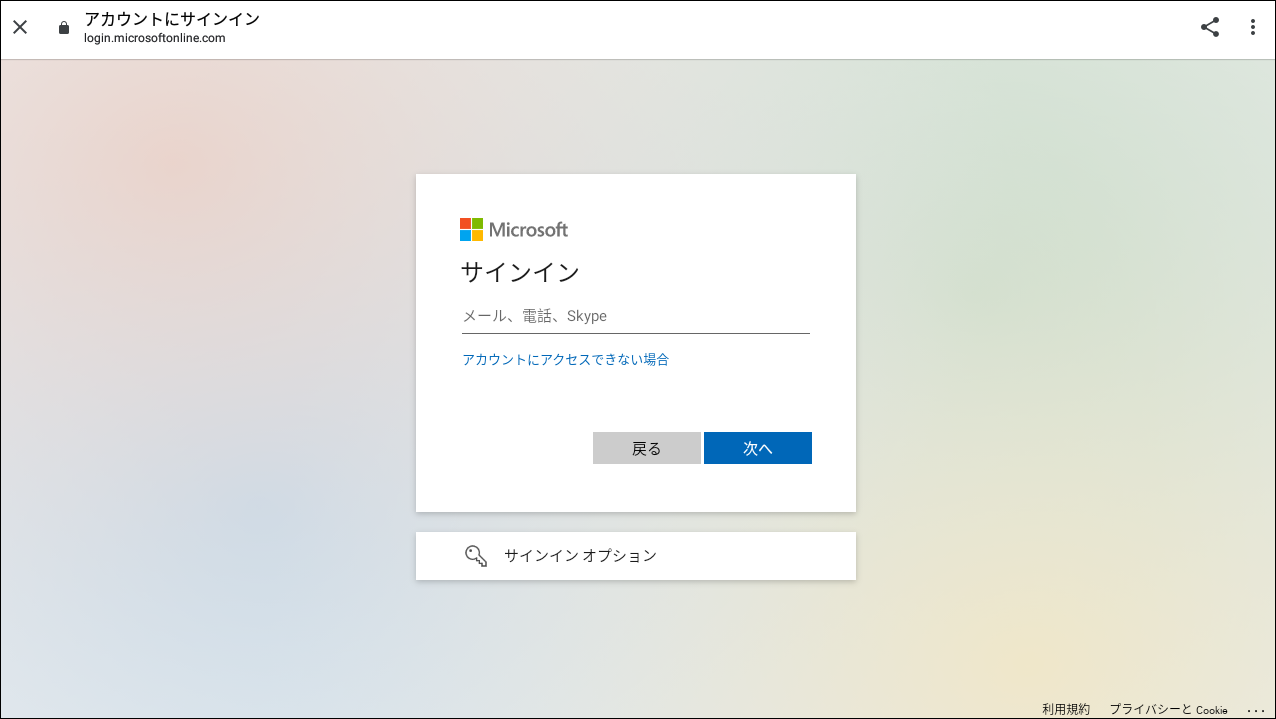Viewport: 1276px width, 719px height.
Task: Click the padlock site security icon
Action: 64,28
